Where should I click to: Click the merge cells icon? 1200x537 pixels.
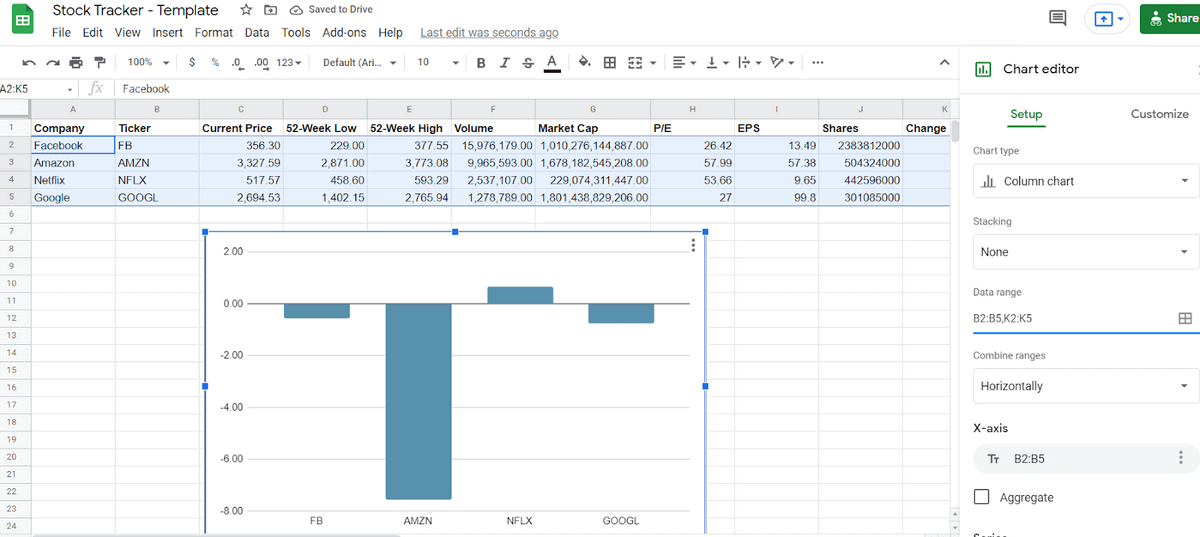coord(634,62)
